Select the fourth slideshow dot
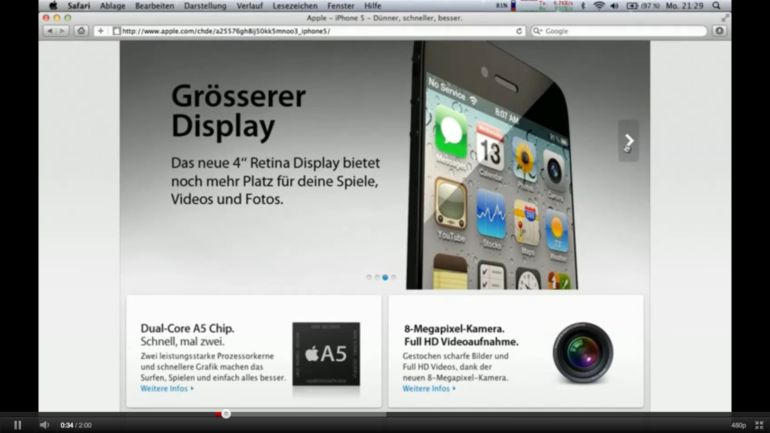The image size is (770, 433). pyautogui.click(x=393, y=277)
